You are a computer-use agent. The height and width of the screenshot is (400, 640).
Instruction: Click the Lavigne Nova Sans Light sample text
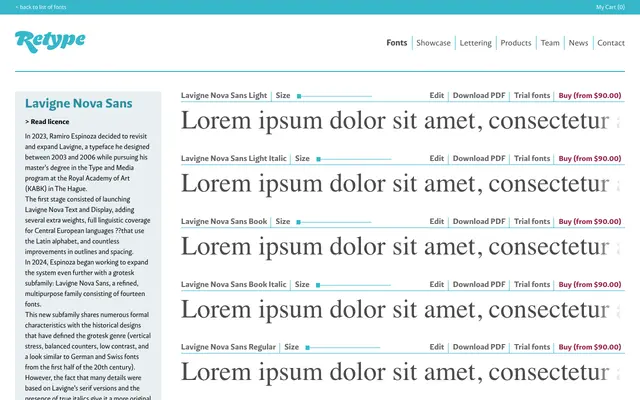(x=400, y=121)
